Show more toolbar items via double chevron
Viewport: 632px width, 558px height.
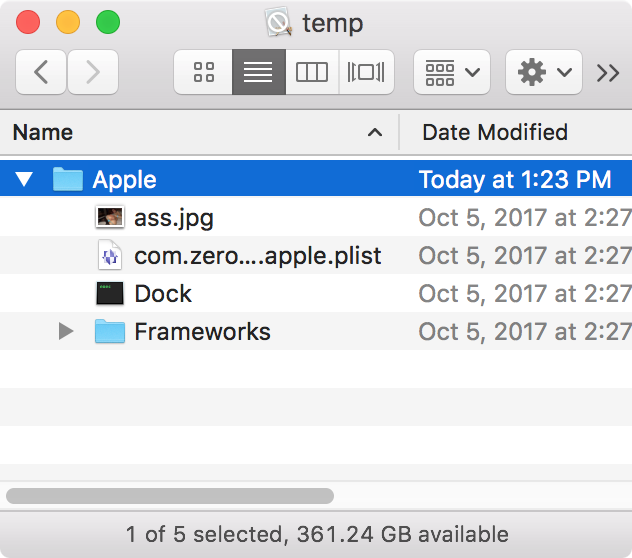point(608,73)
